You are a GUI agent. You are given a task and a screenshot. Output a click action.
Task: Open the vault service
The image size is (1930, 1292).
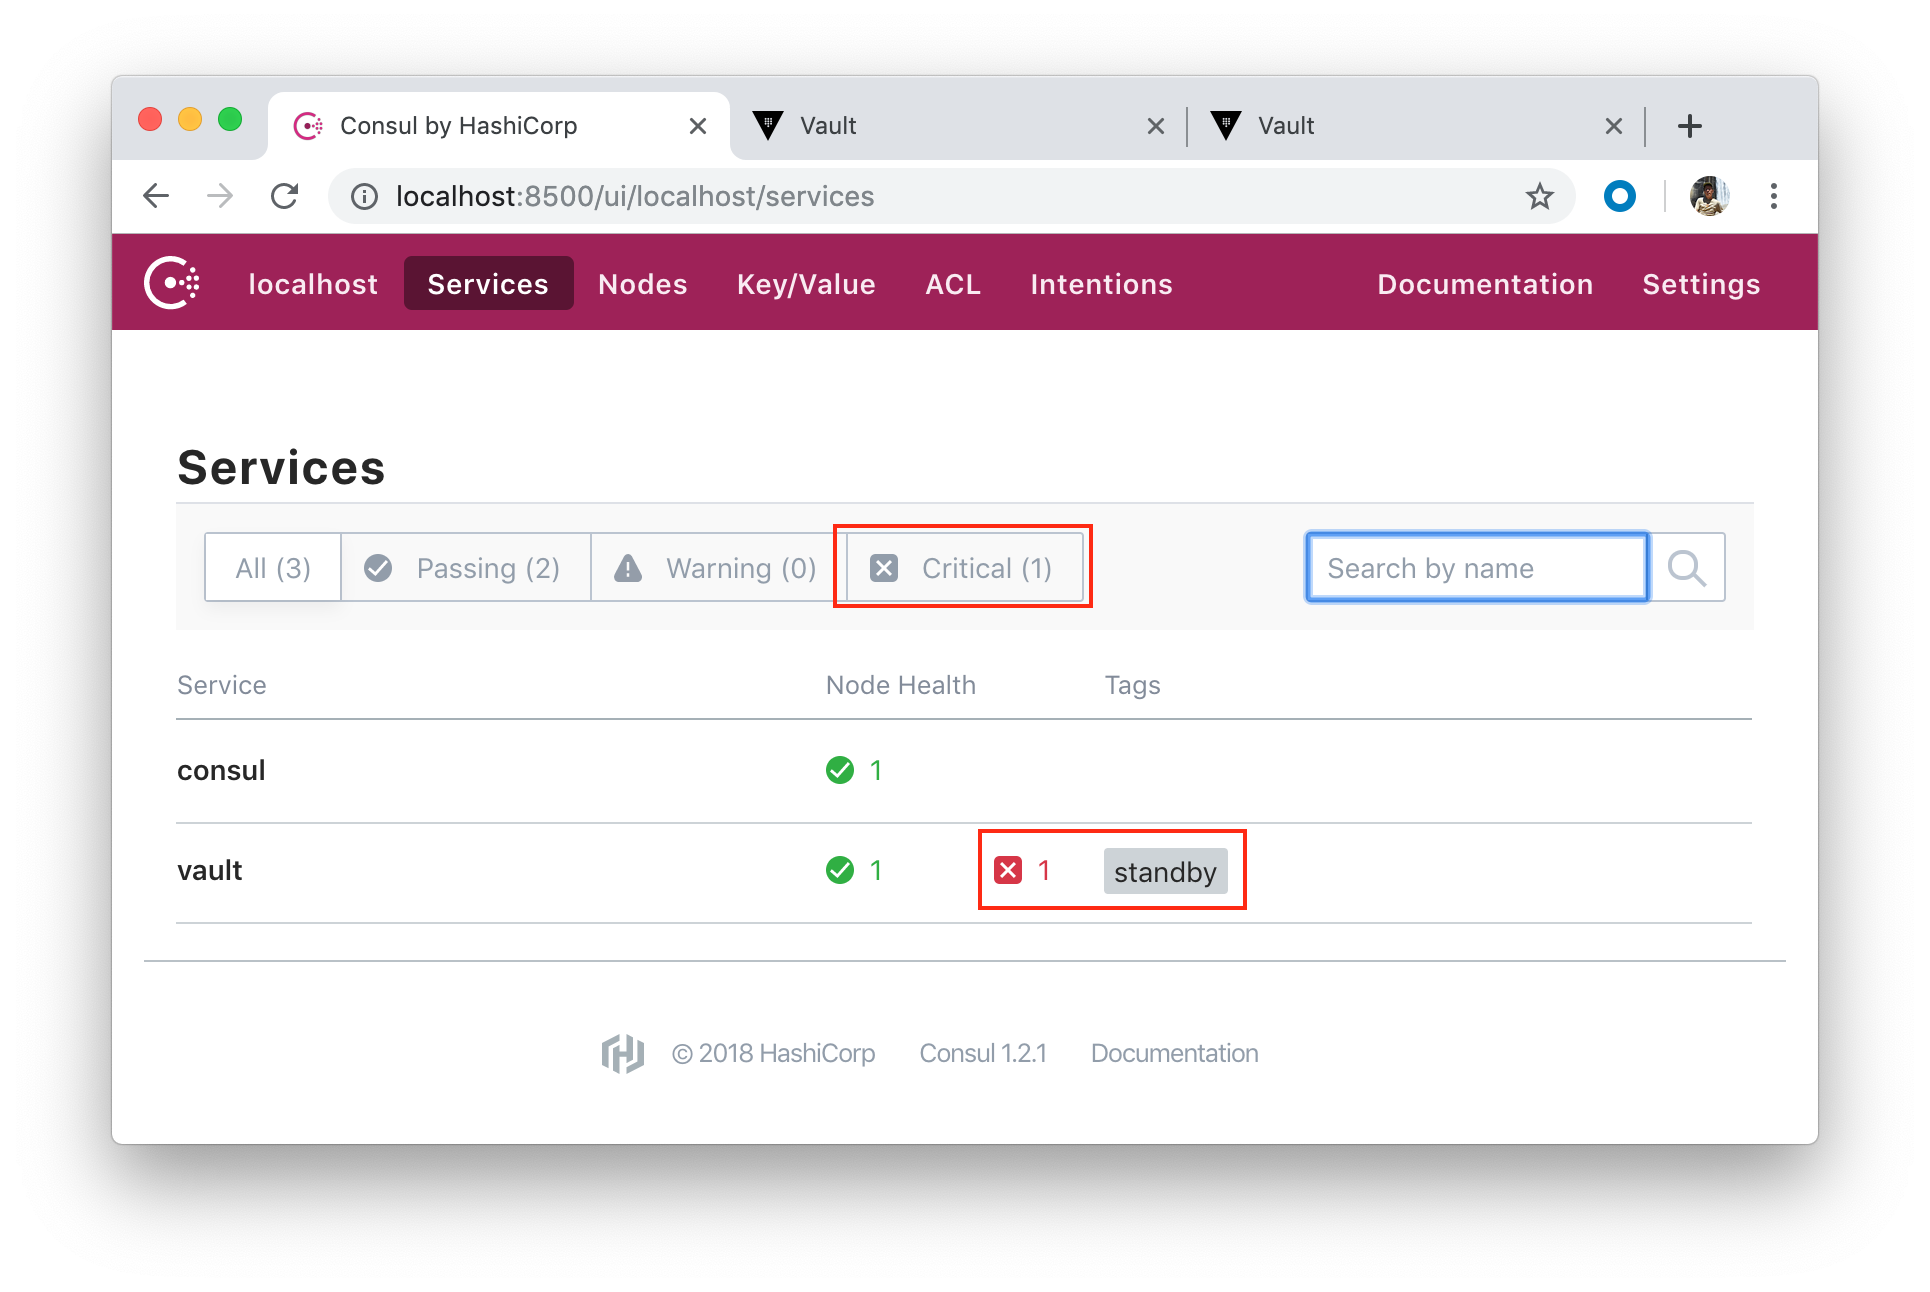(x=209, y=870)
